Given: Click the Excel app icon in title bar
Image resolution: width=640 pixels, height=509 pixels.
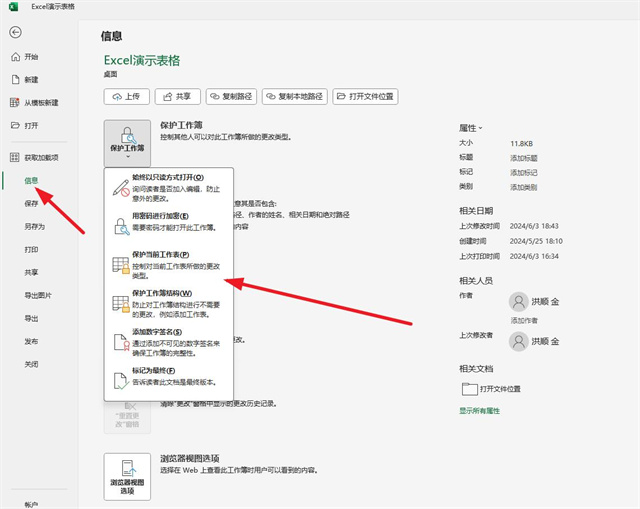Looking at the screenshot, I should [13, 7].
